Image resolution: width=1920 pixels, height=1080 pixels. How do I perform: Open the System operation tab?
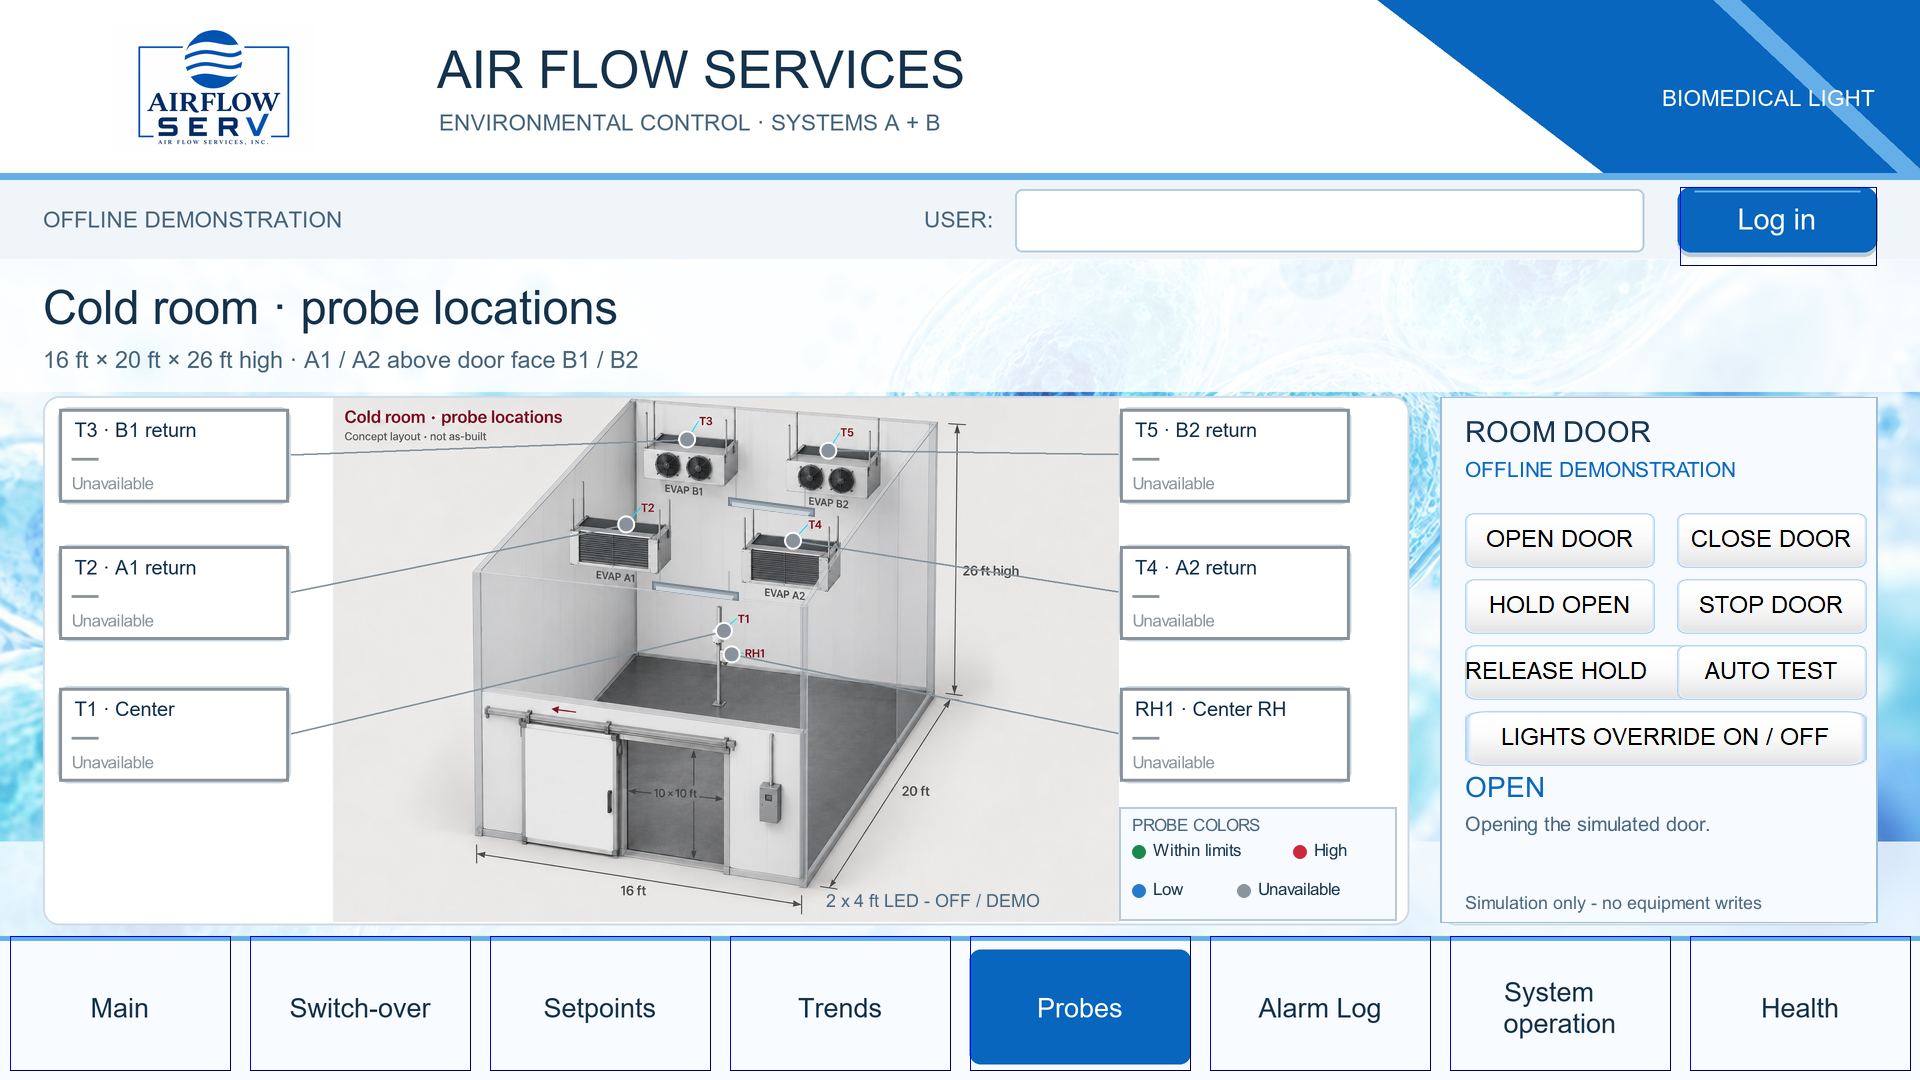(1560, 1004)
